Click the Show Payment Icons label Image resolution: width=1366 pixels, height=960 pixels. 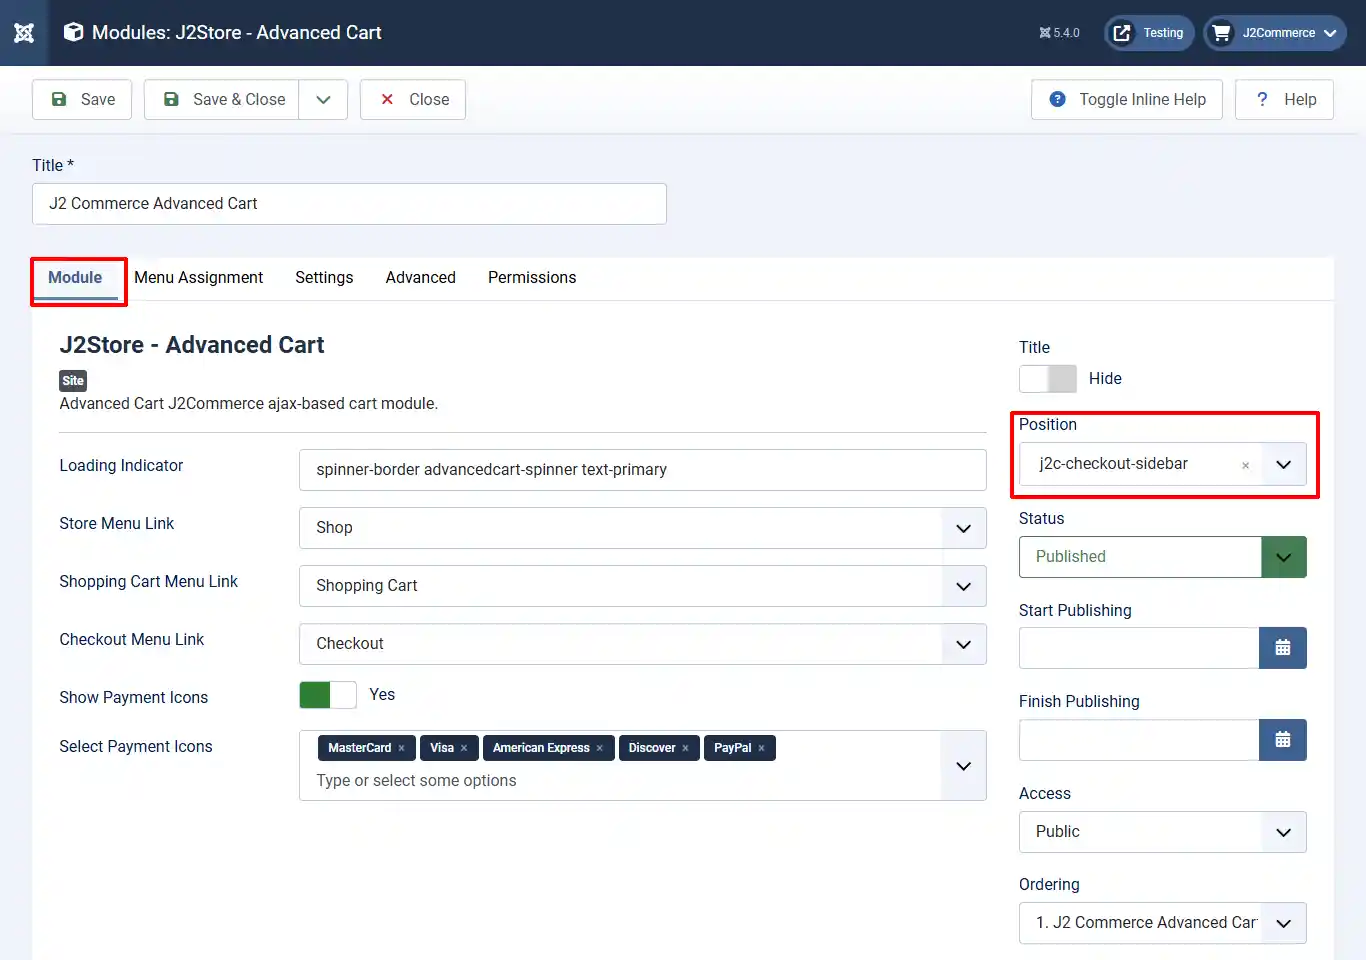click(134, 698)
